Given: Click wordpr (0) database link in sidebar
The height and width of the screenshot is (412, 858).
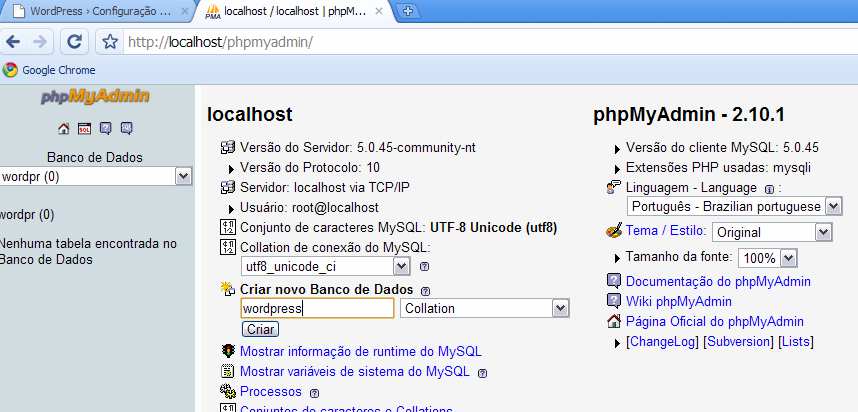Looking at the screenshot, I should tap(27, 214).
